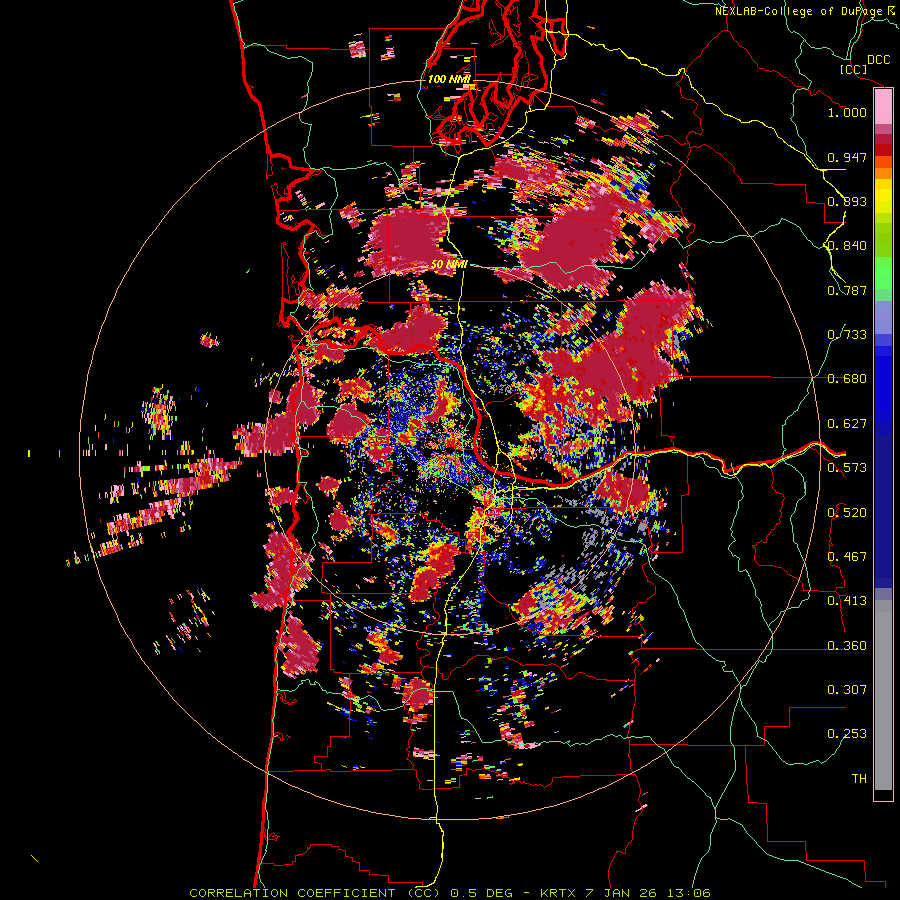Click the 0.840 scale label

tap(847, 246)
